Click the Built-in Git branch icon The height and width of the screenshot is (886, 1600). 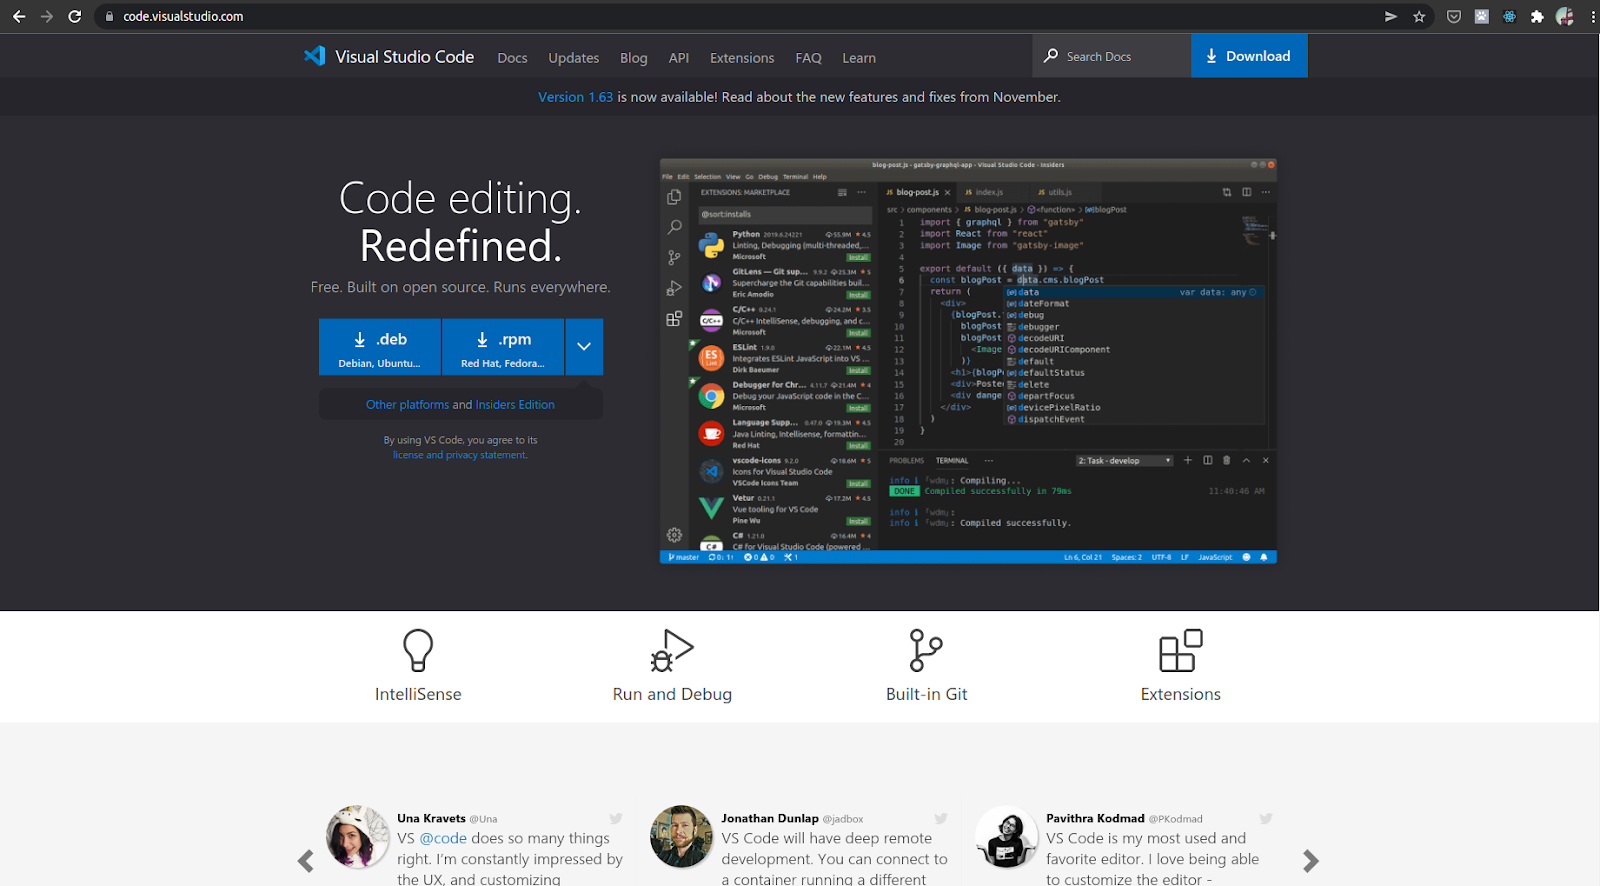[926, 650]
